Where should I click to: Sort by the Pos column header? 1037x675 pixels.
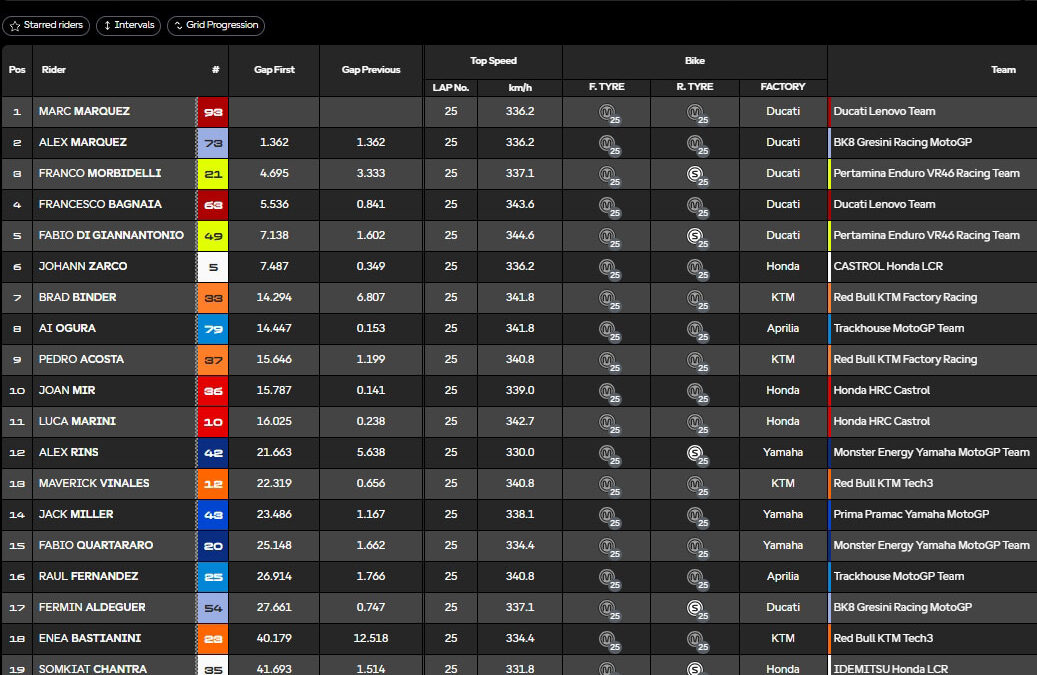[x=17, y=70]
